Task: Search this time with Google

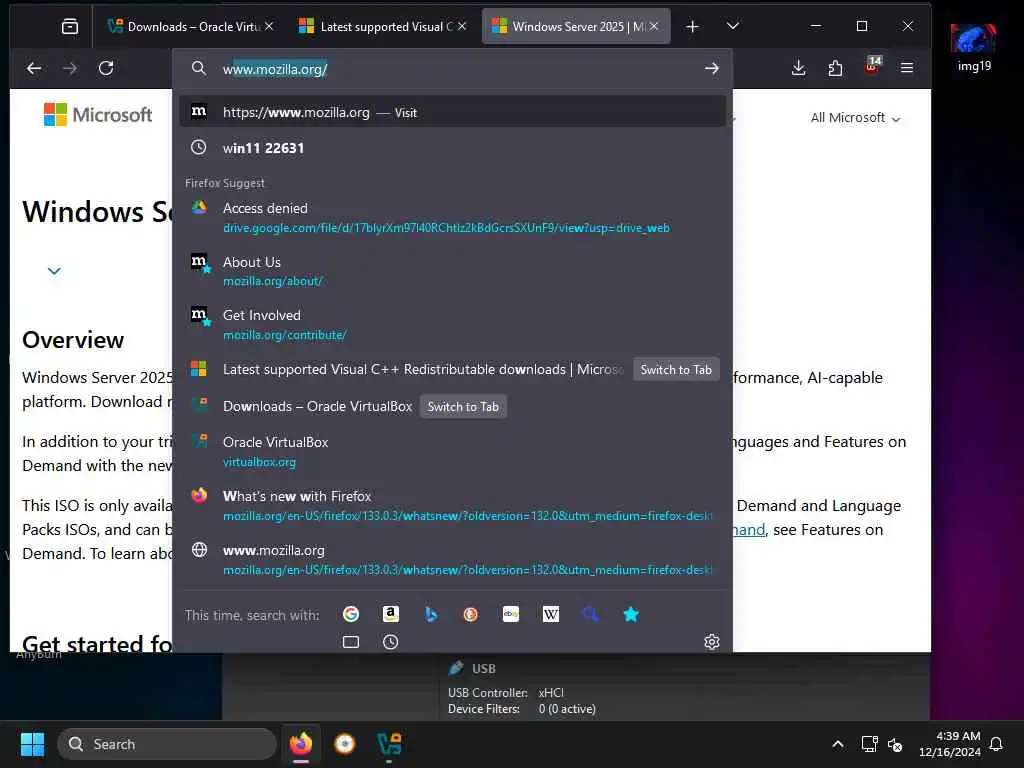Action: 351,615
